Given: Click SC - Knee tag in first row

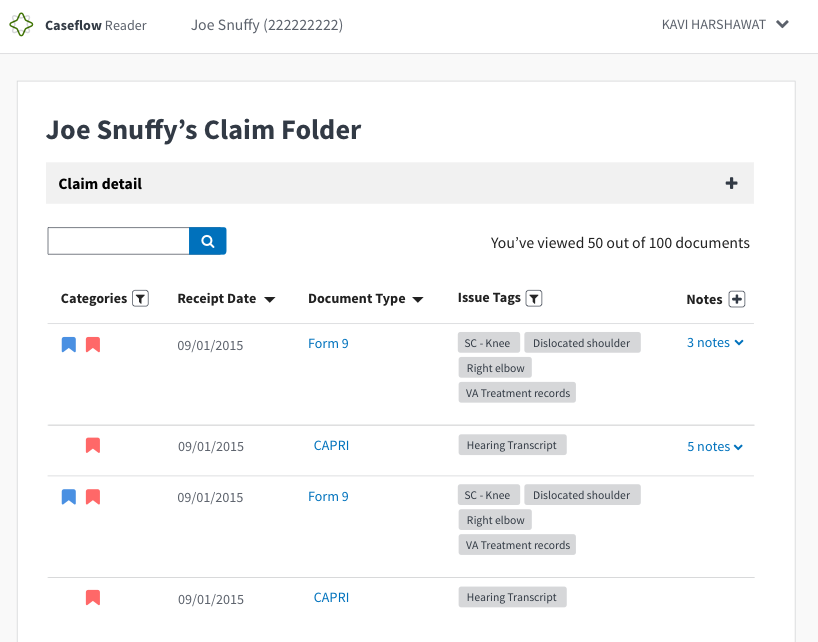Looking at the screenshot, I should coord(489,343).
